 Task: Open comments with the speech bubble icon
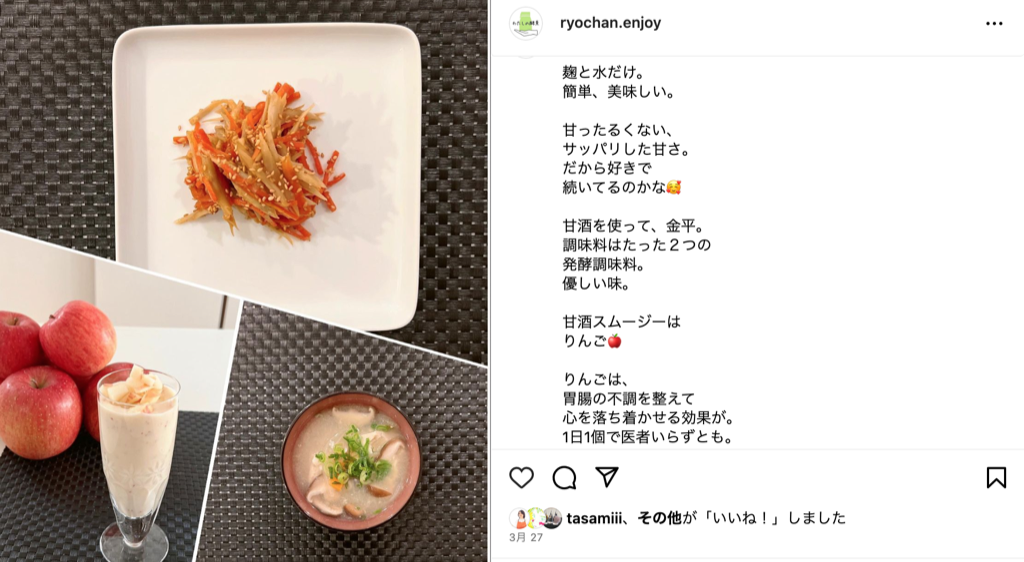point(564,478)
